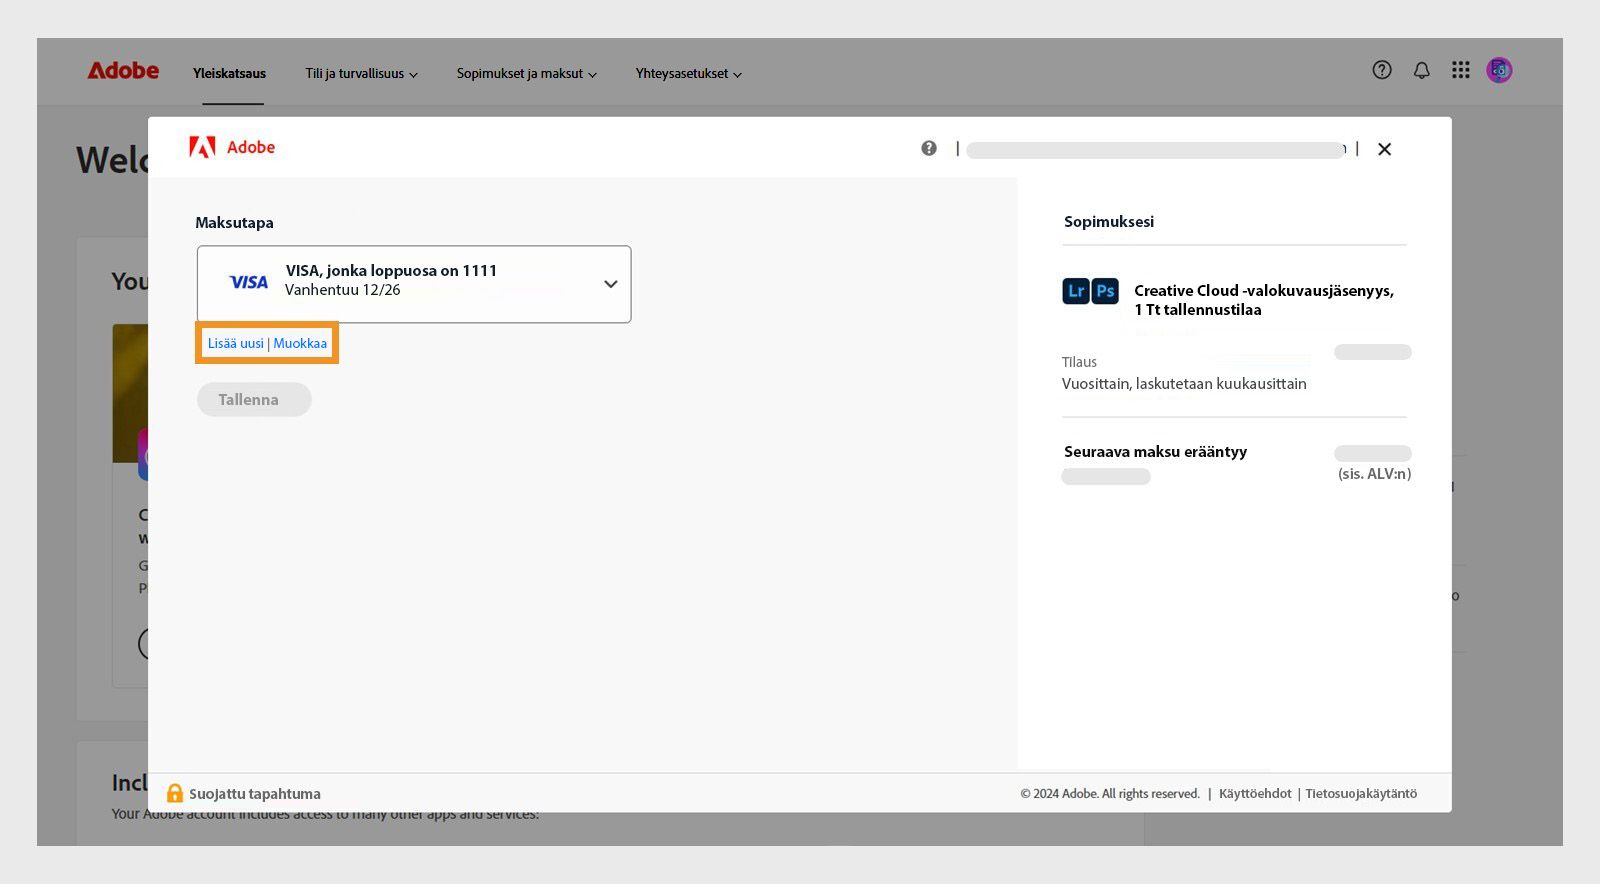Image resolution: width=1600 pixels, height=884 pixels.
Task: Click the 2024 Adobe copyright text
Action: pos(1110,793)
